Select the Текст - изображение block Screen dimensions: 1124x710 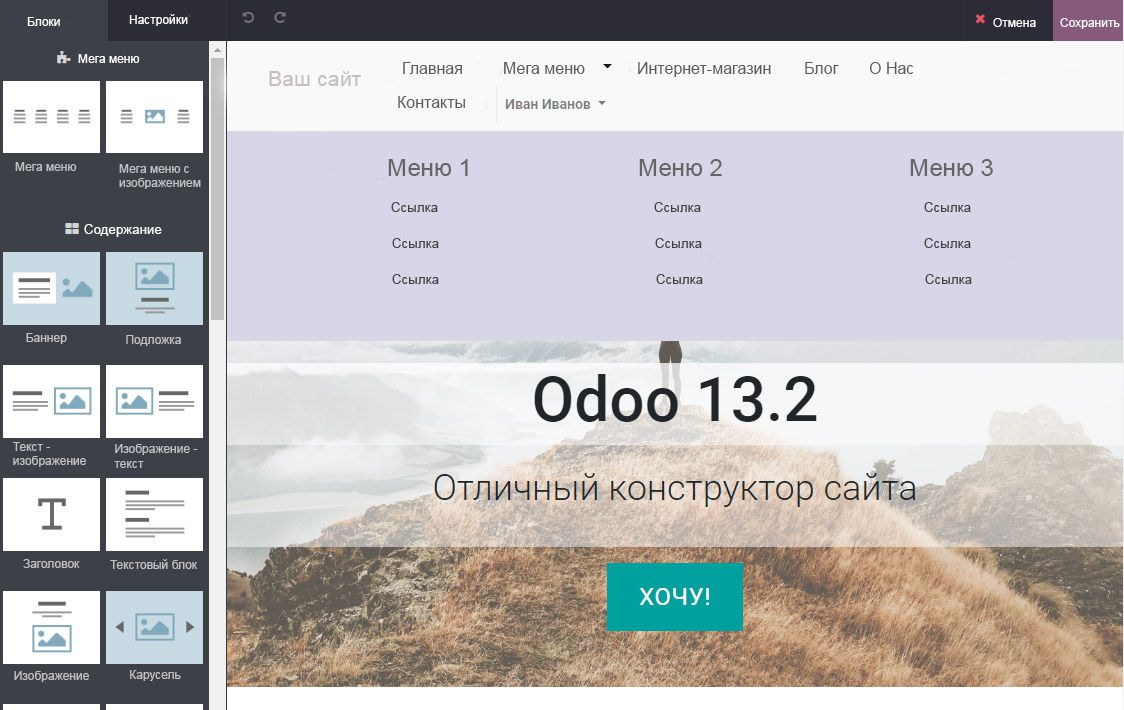point(51,401)
